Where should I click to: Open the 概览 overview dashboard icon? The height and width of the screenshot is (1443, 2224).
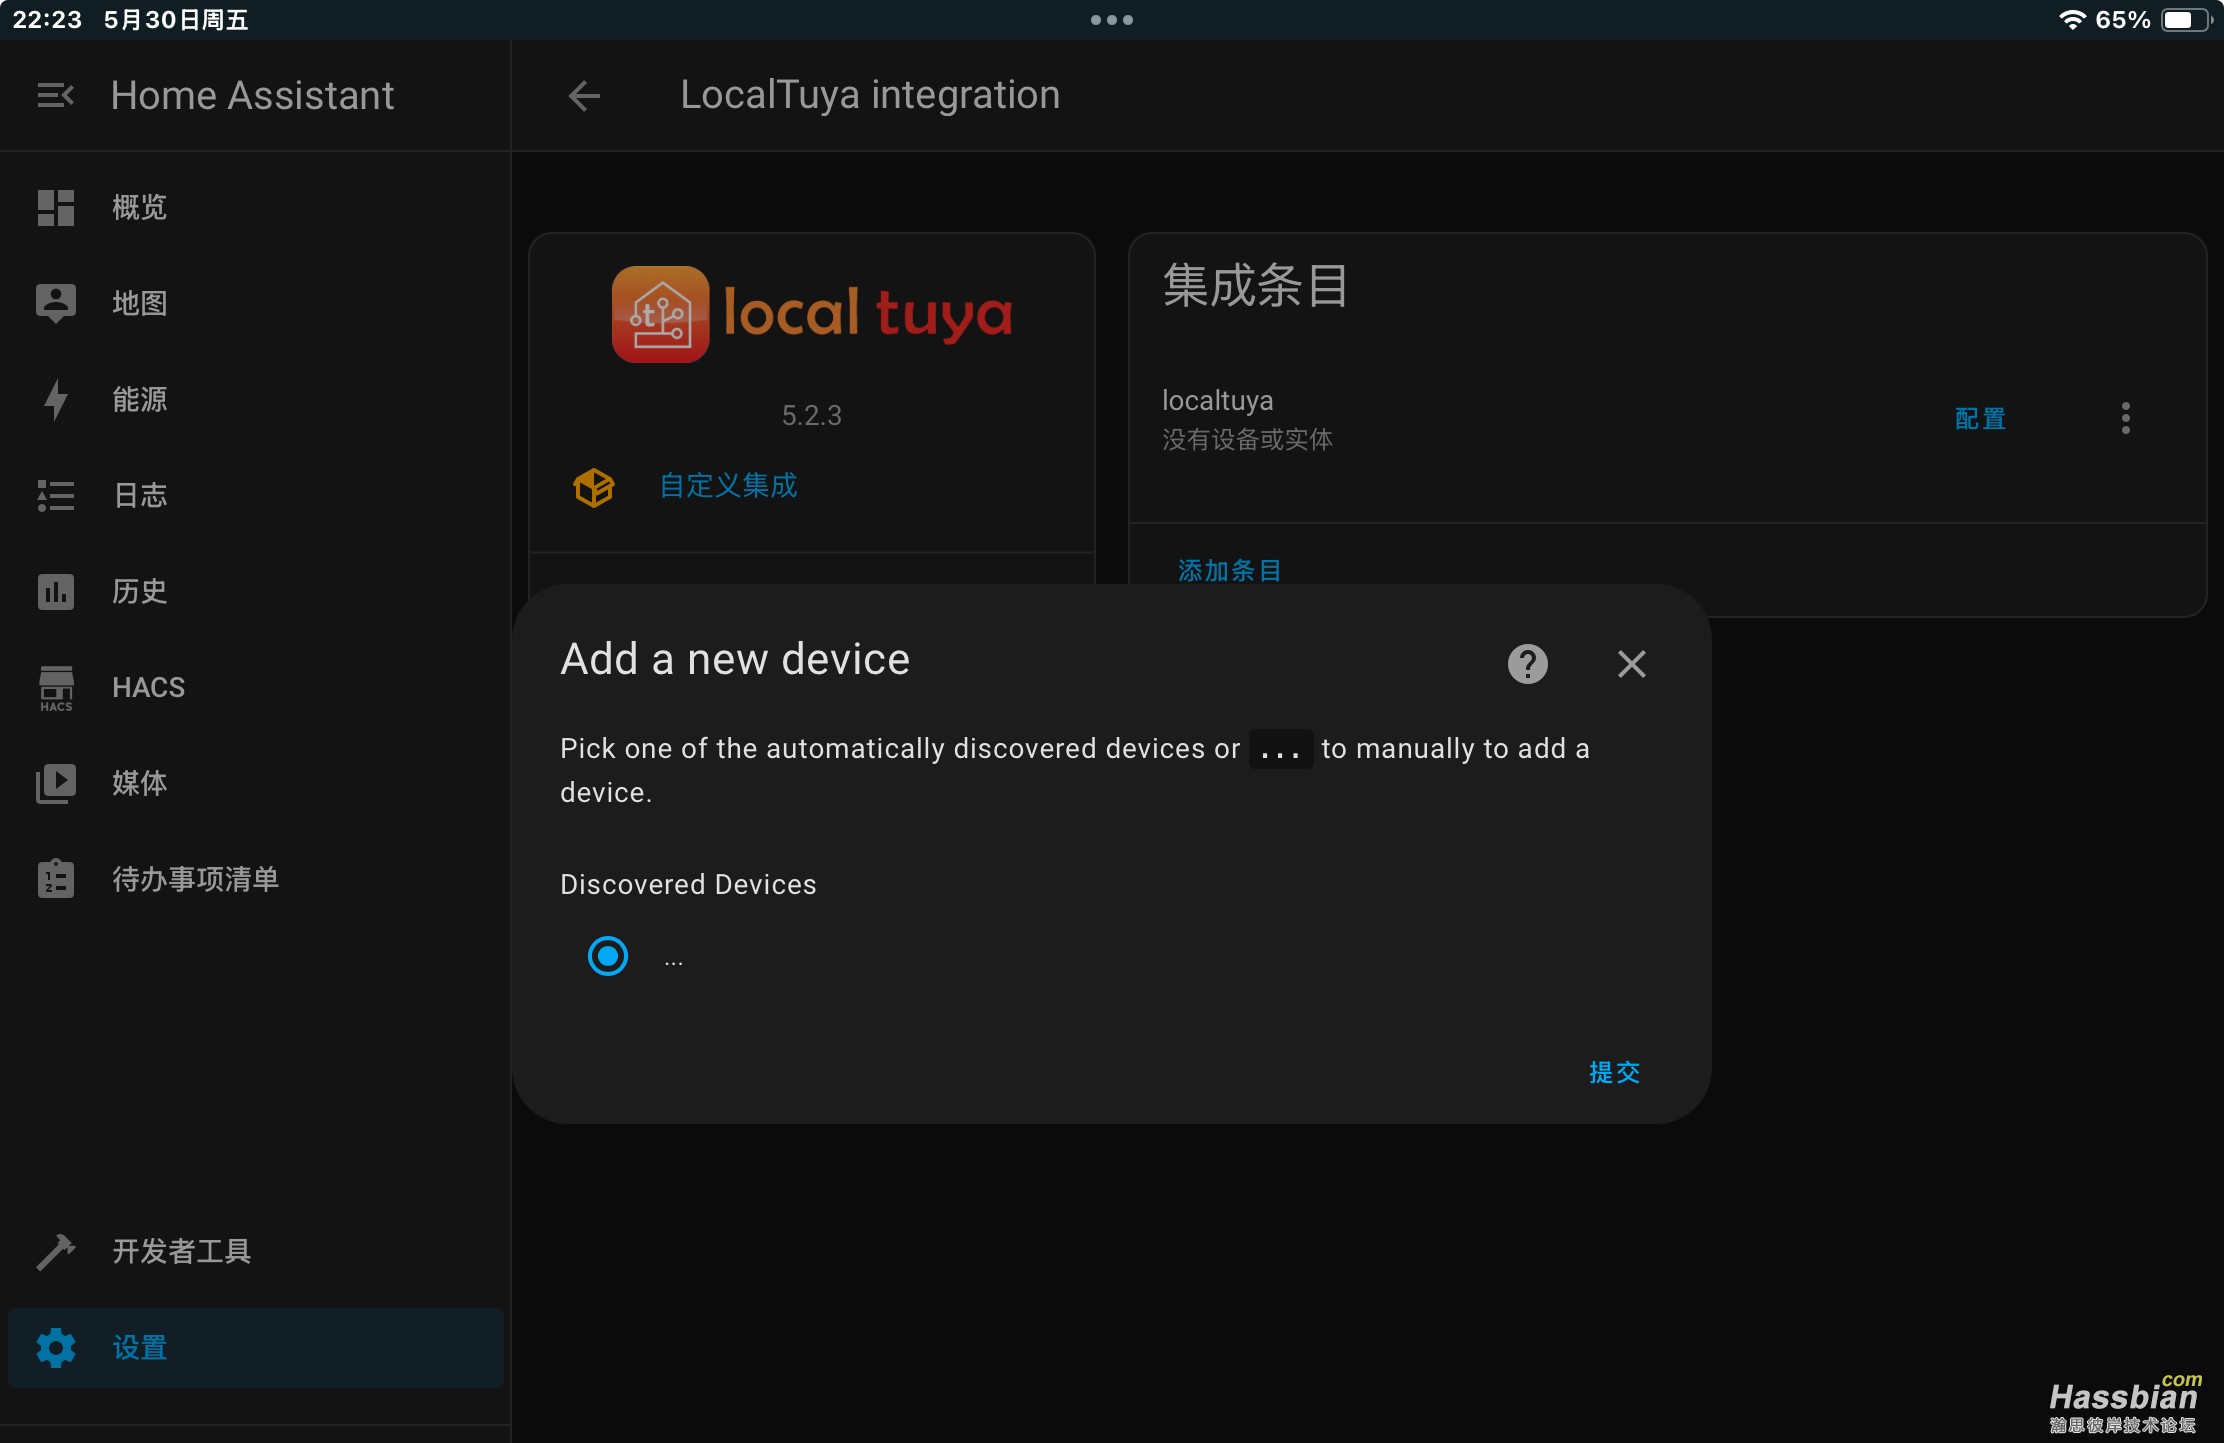point(56,208)
